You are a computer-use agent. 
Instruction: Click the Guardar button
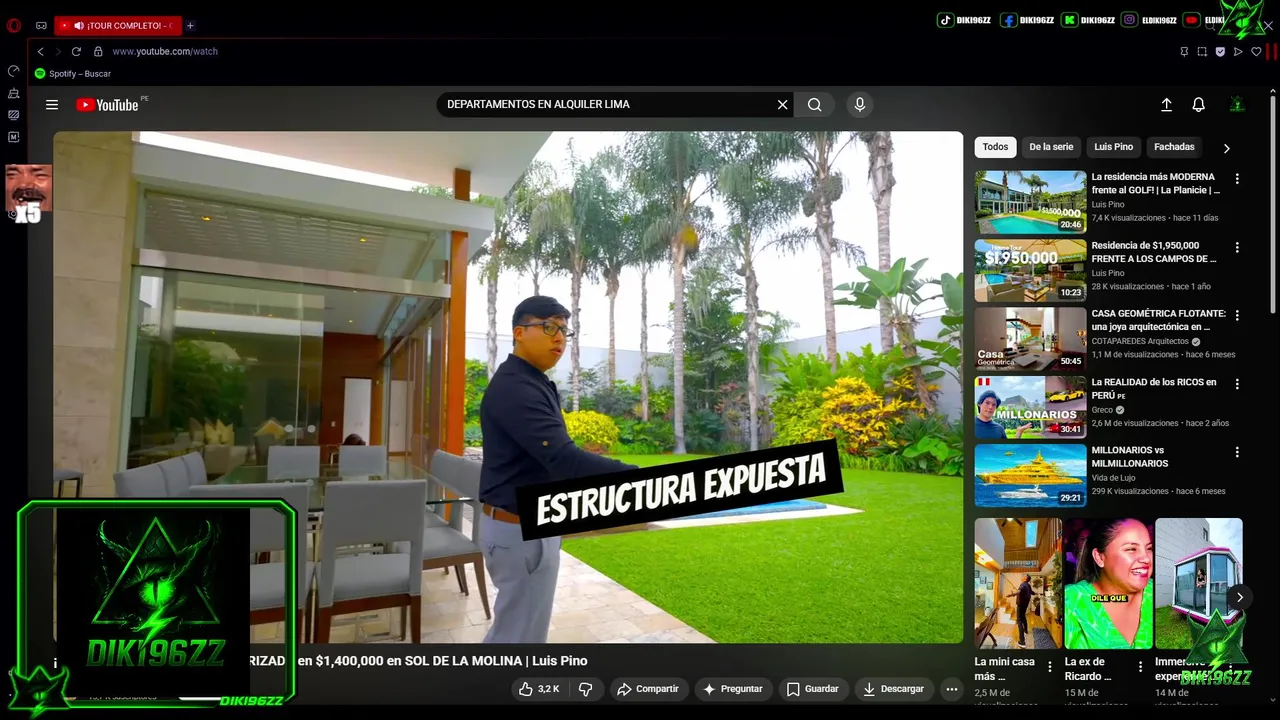[x=812, y=689]
